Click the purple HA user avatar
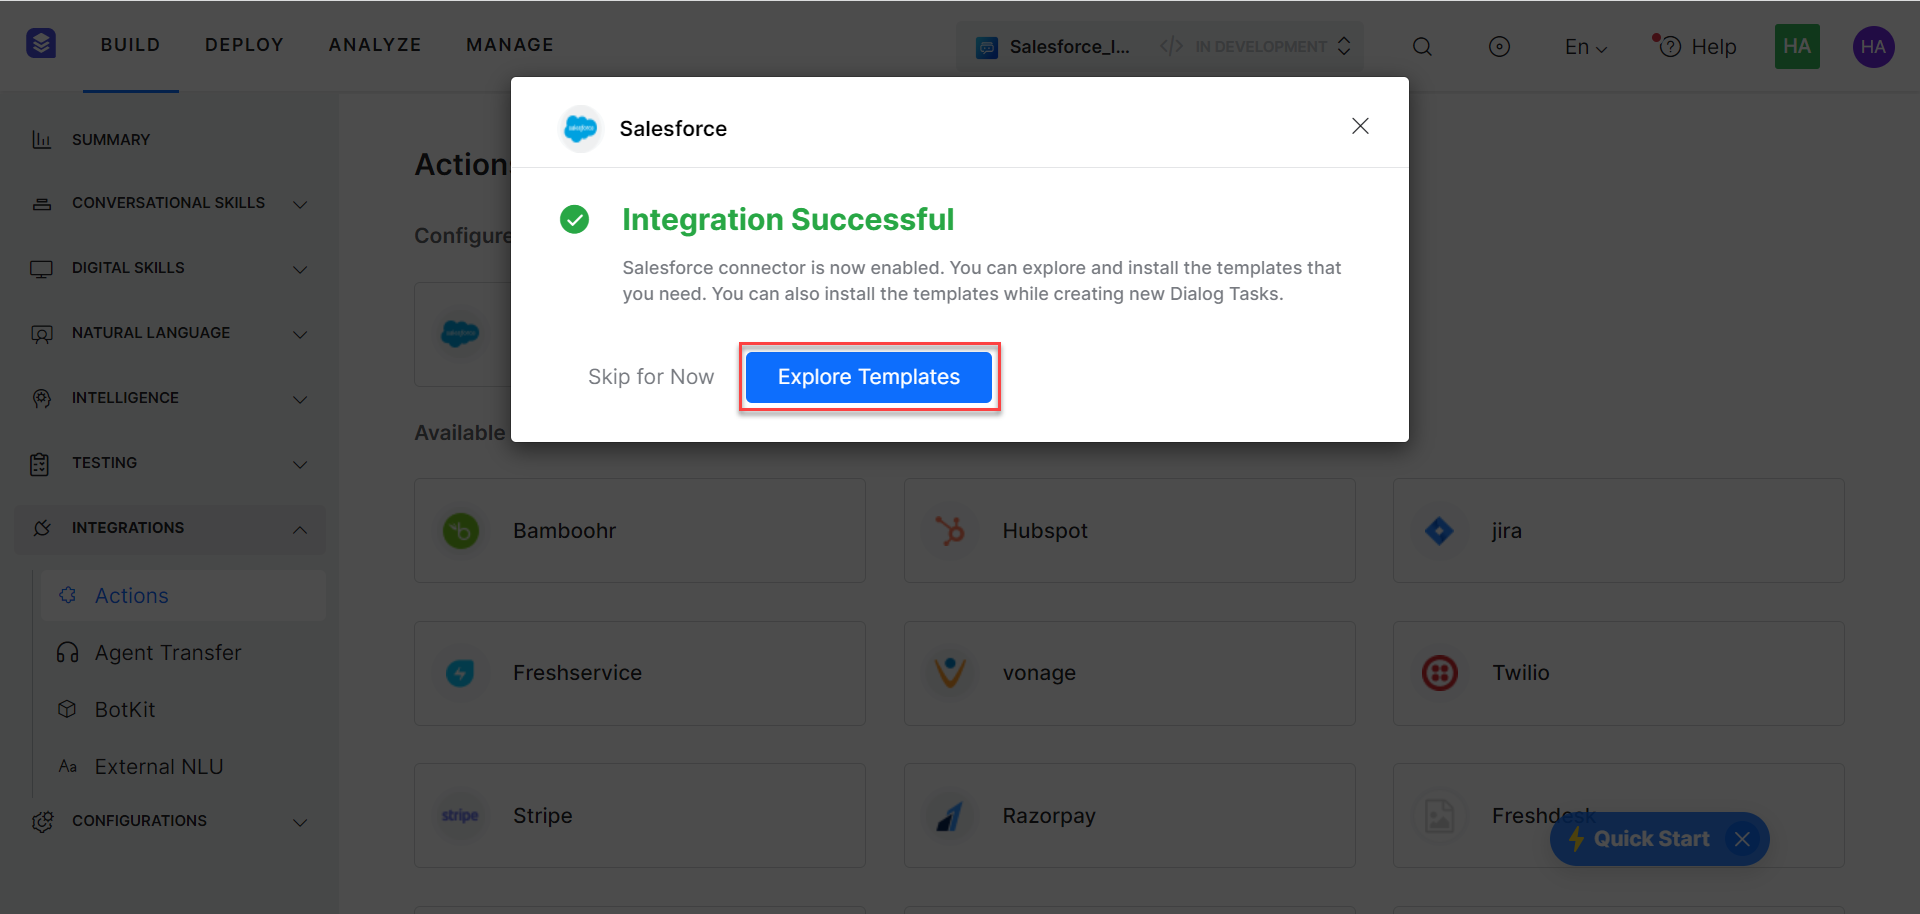Screen dimensions: 1920x914 pos(1873,47)
